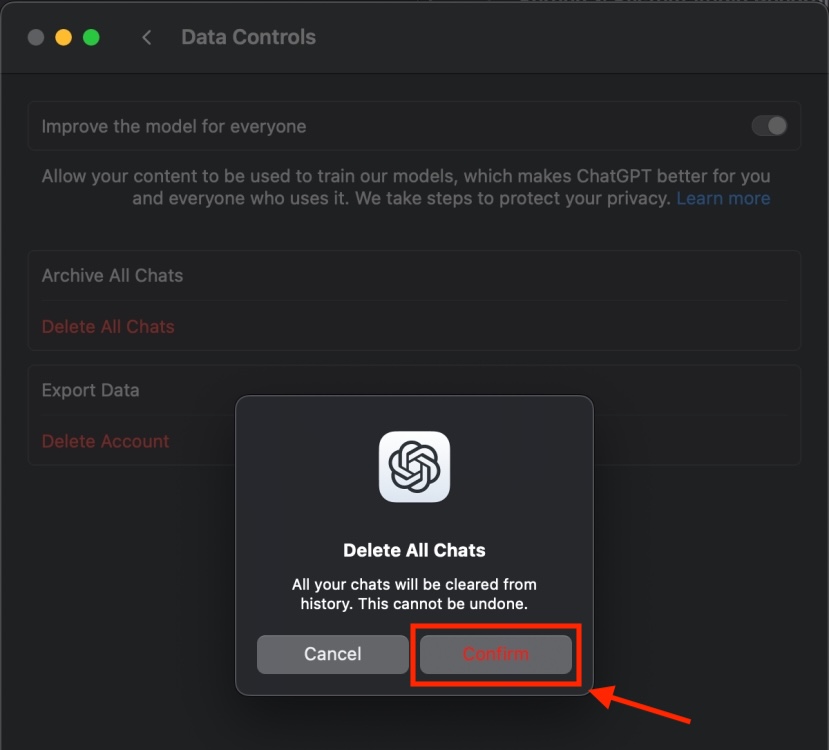This screenshot has width=829, height=750.
Task: Disable the Improve the model for everyone switch
Action: (768, 125)
